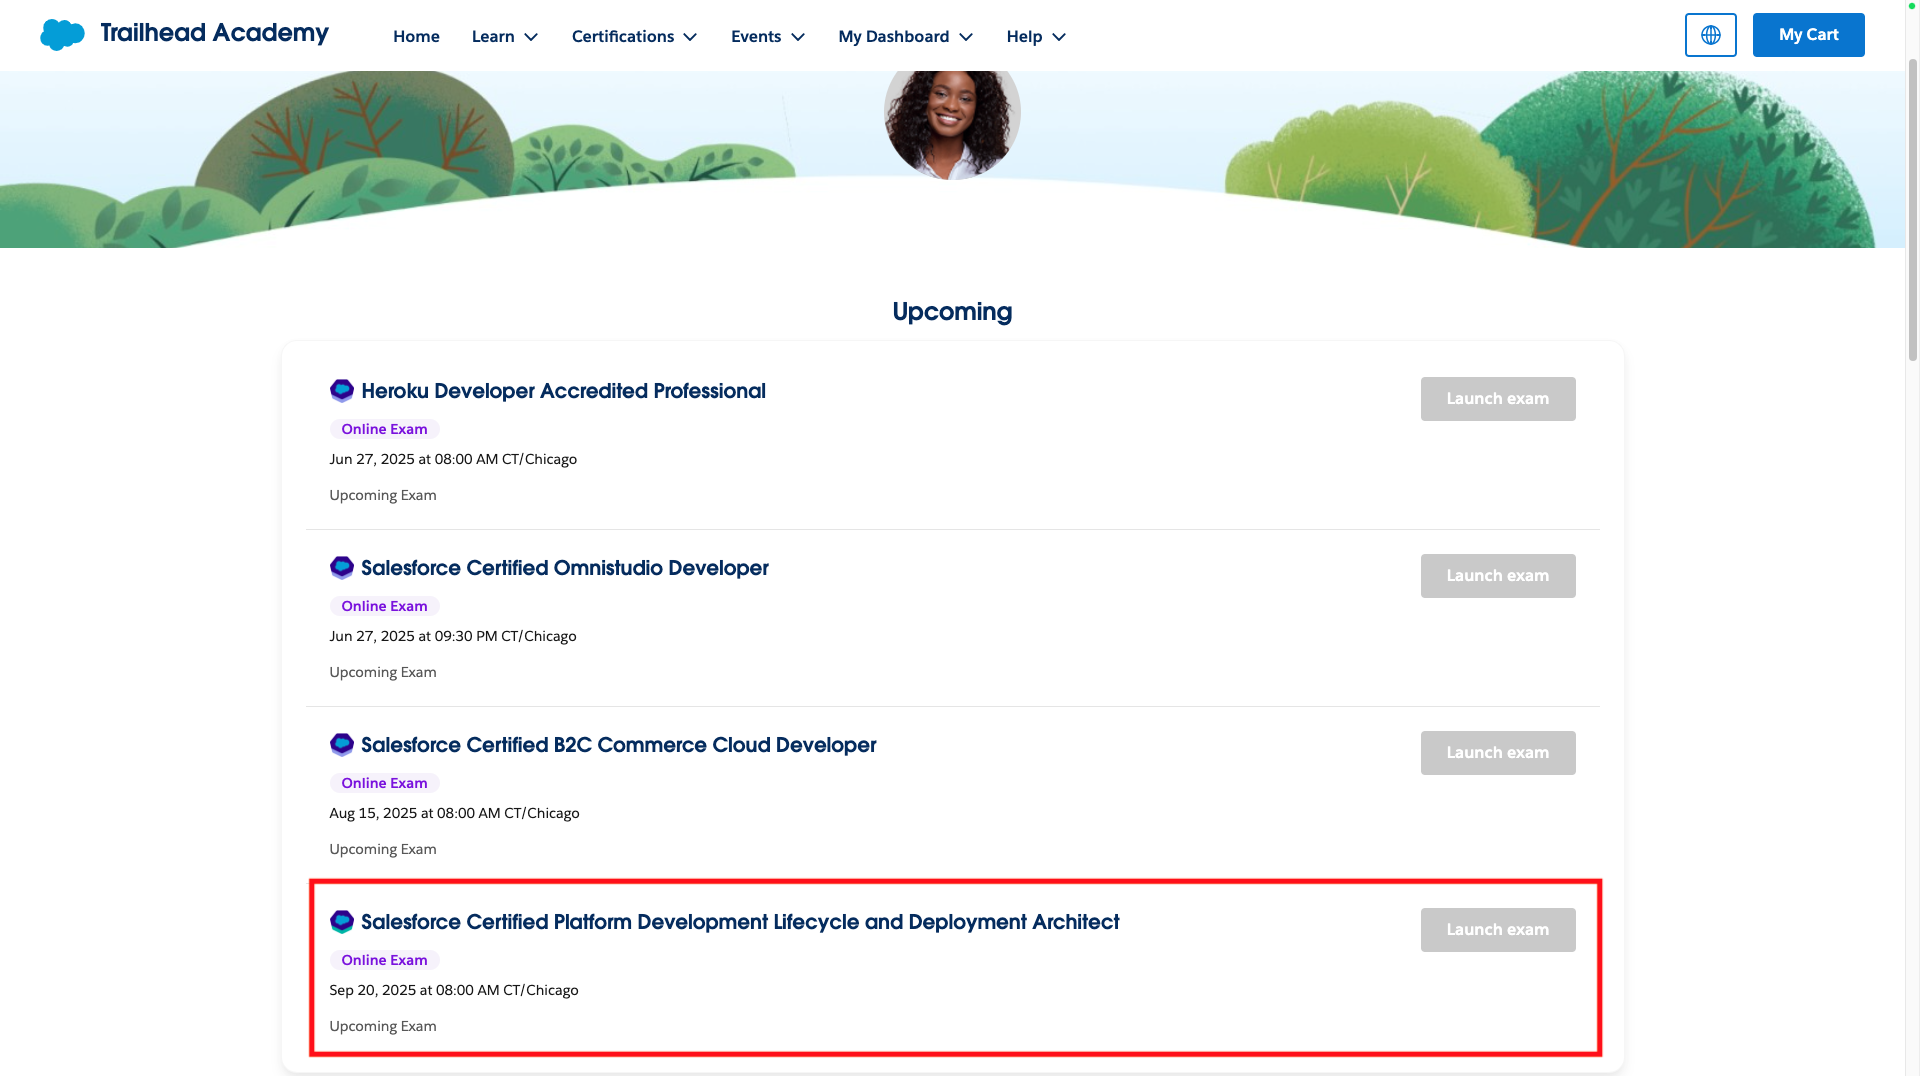Viewport: 1920px width, 1076px height.
Task: Click Launch exam for Platform Development Lifecycle Architect
Action: (x=1497, y=930)
